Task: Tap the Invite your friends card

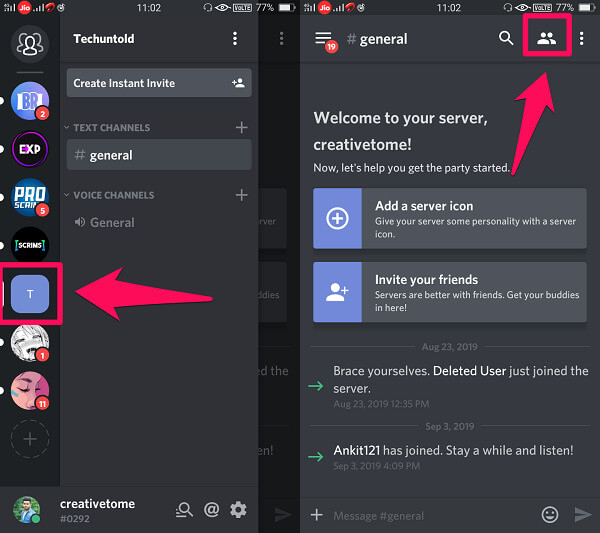Action: click(450, 292)
